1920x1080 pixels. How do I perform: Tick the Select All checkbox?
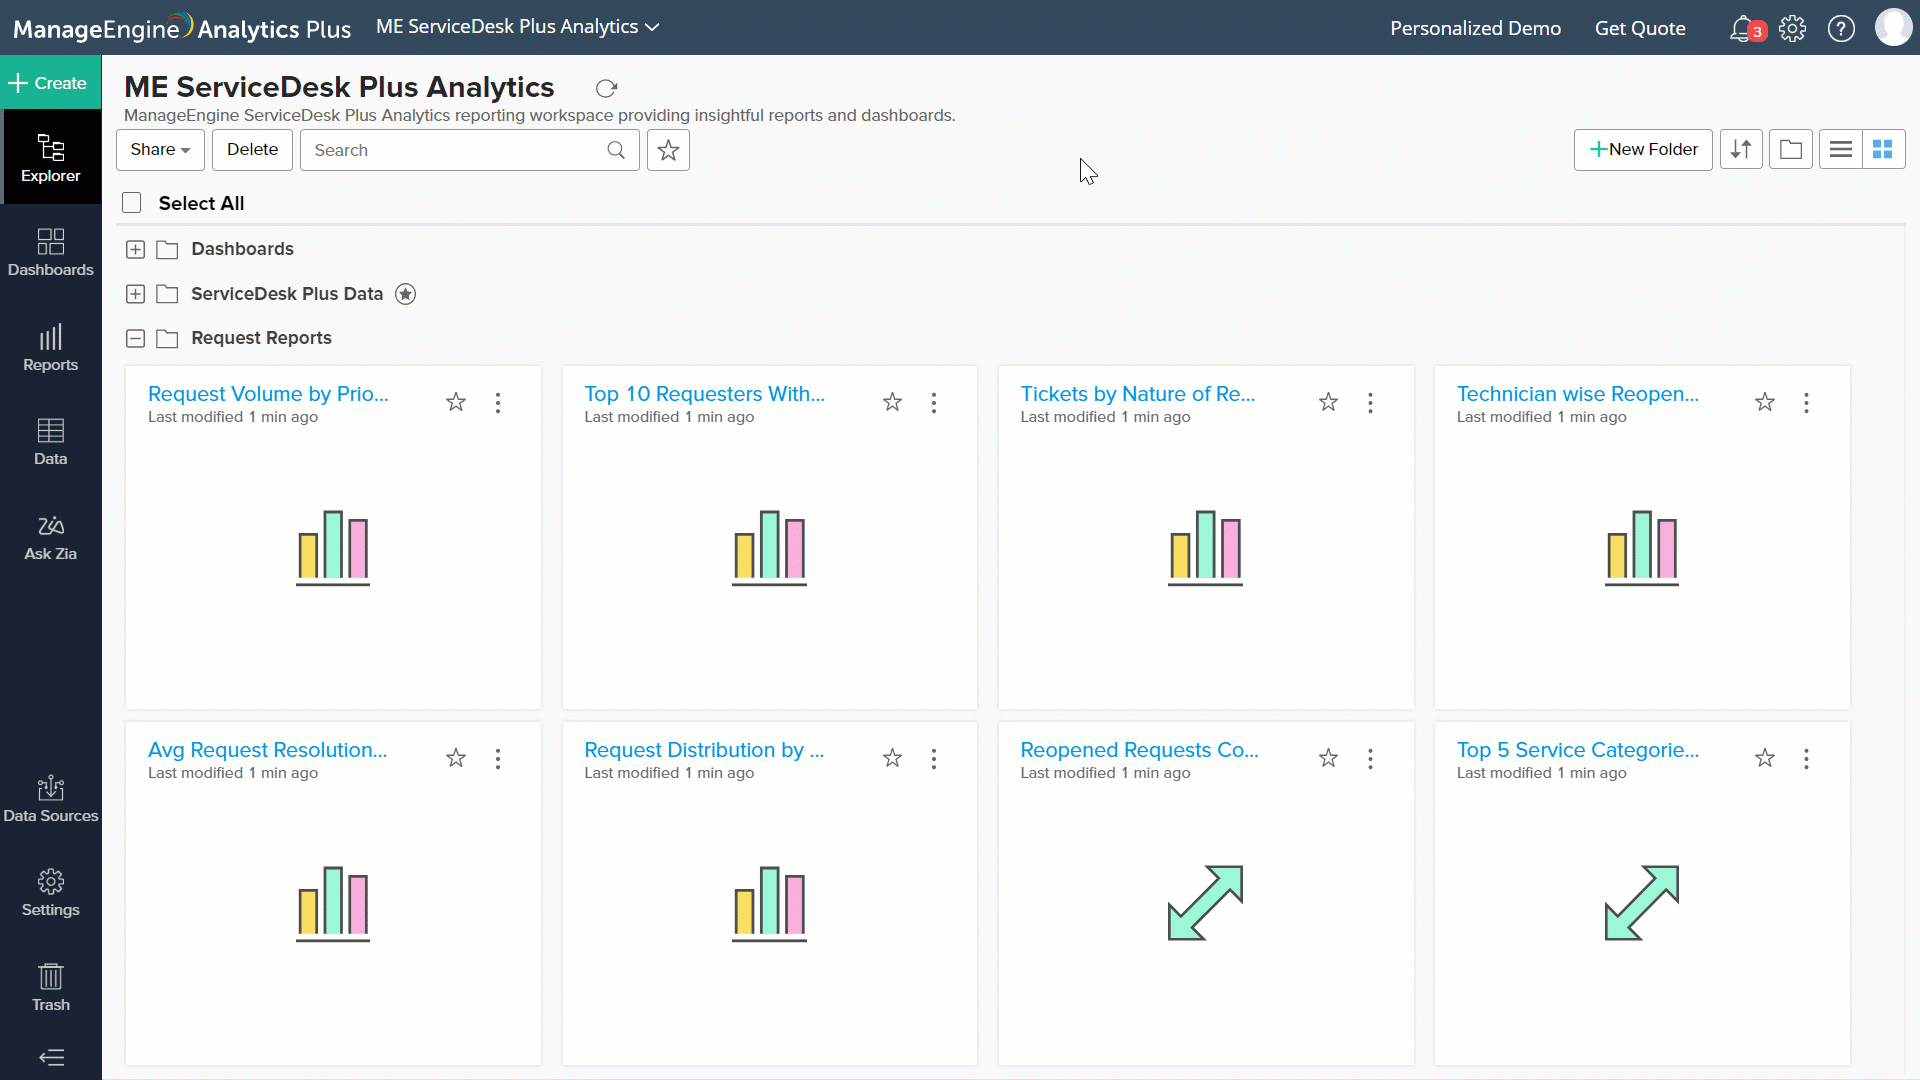[x=132, y=203]
